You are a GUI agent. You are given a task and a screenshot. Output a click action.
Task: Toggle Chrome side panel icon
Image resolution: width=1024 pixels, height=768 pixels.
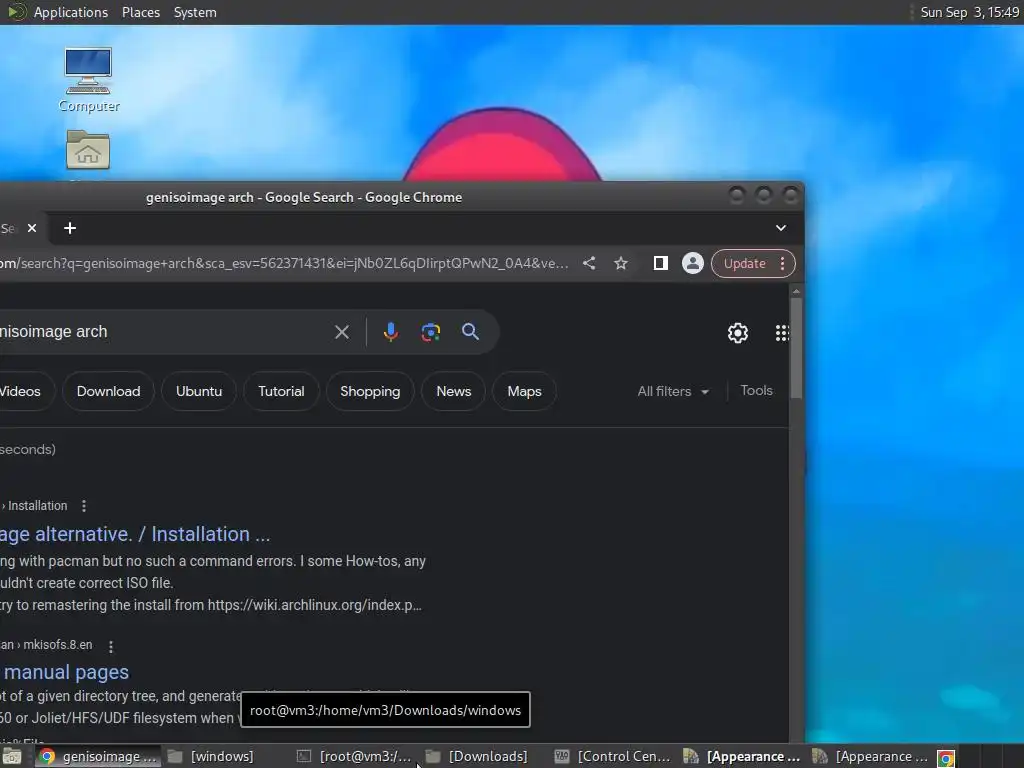pos(660,263)
